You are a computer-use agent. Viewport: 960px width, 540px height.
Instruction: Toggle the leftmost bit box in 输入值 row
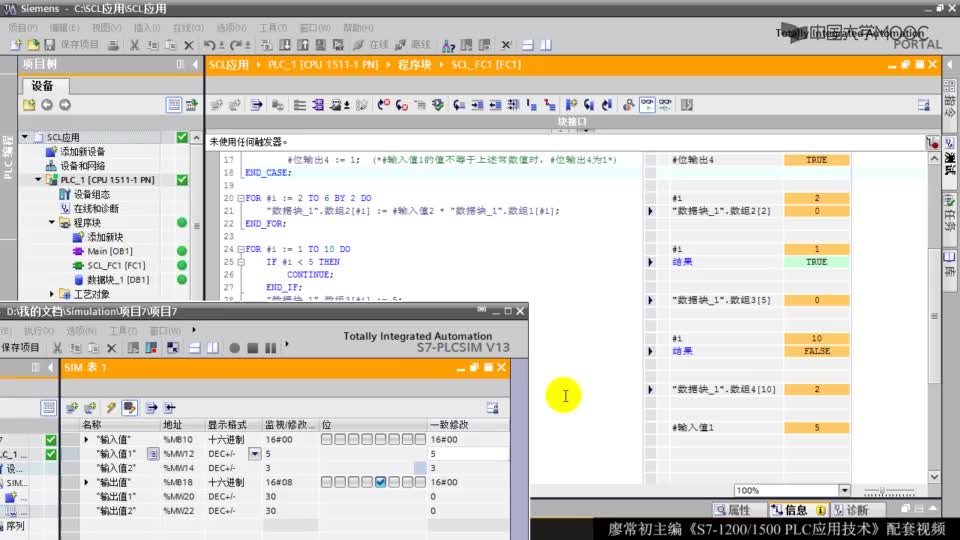pos(326,440)
